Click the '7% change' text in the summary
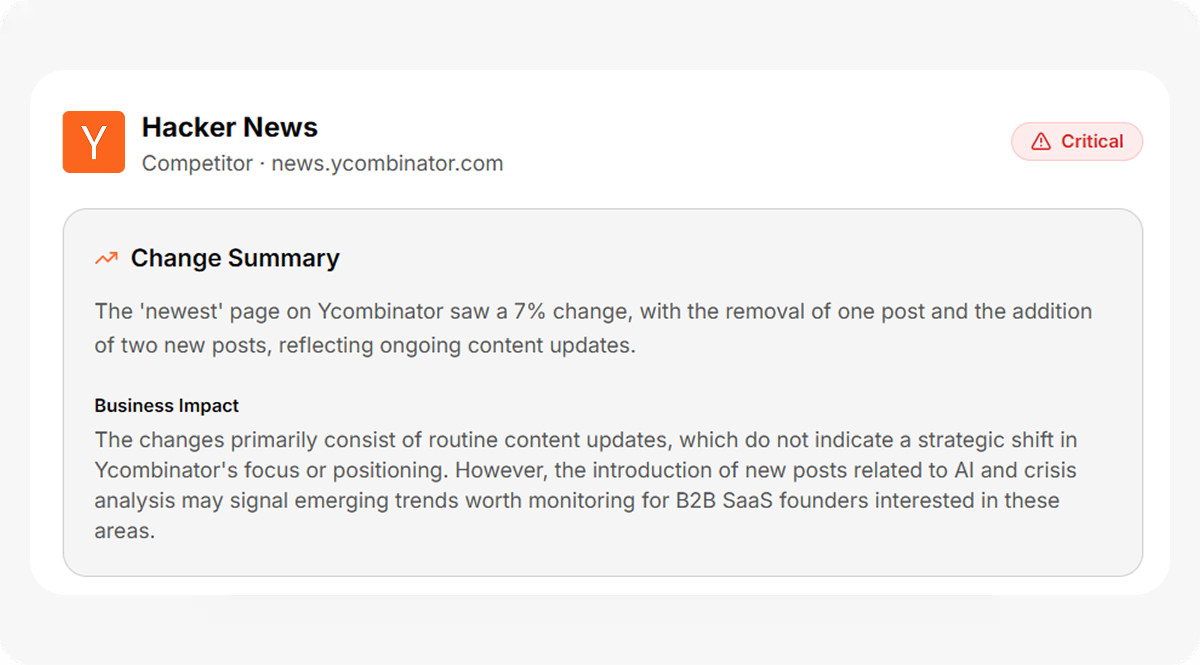This screenshot has height=665, width=1200. (570, 311)
